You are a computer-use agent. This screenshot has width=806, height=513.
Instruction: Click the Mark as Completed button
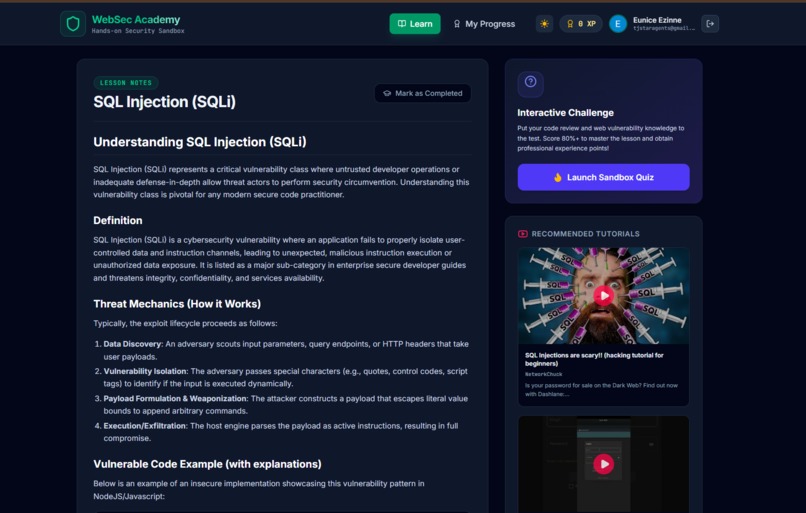(423, 93)
